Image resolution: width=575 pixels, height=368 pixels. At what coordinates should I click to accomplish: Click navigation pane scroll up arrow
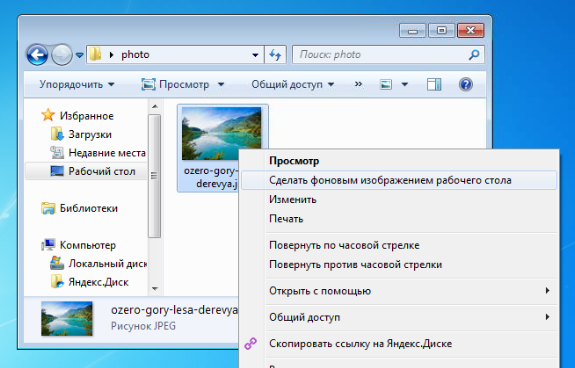[x=155, y=106]
